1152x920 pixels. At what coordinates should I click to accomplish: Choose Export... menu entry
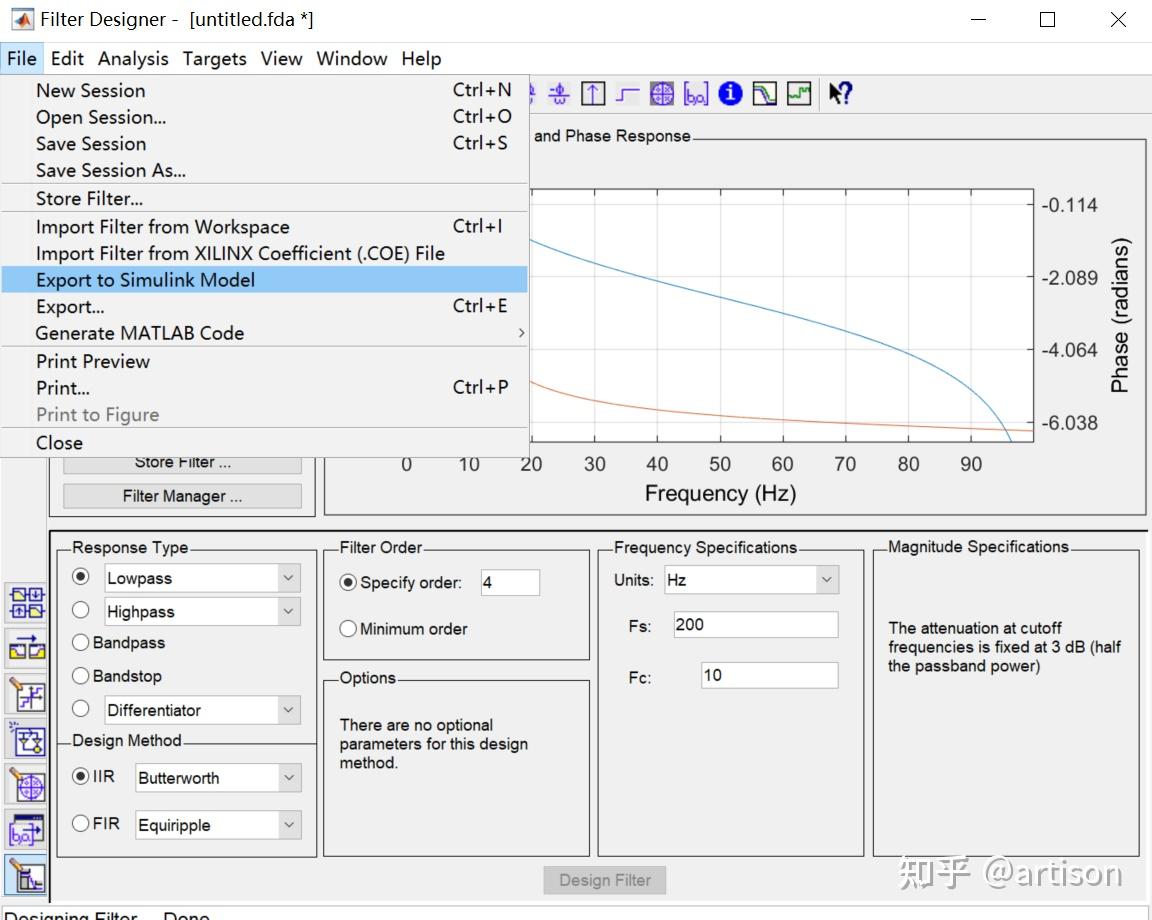click(264, 306)
